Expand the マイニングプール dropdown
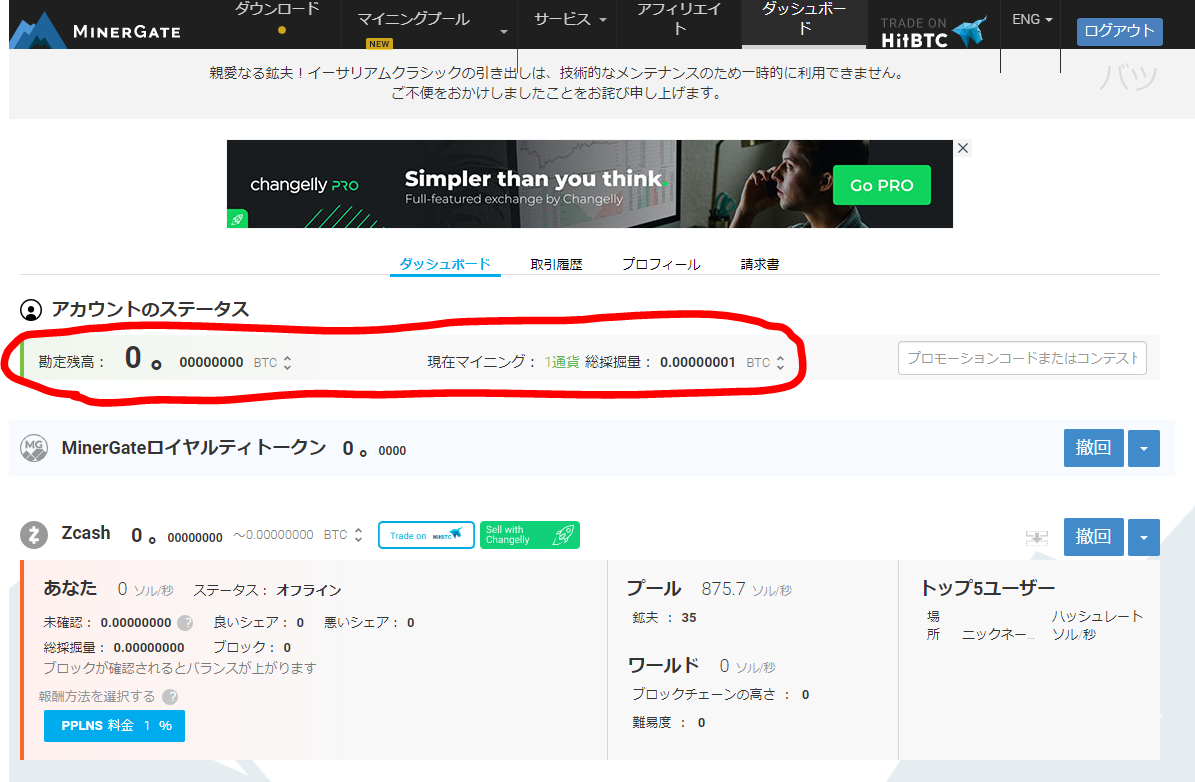Viewport: 1195px width, 782px height. pos(504,32)
